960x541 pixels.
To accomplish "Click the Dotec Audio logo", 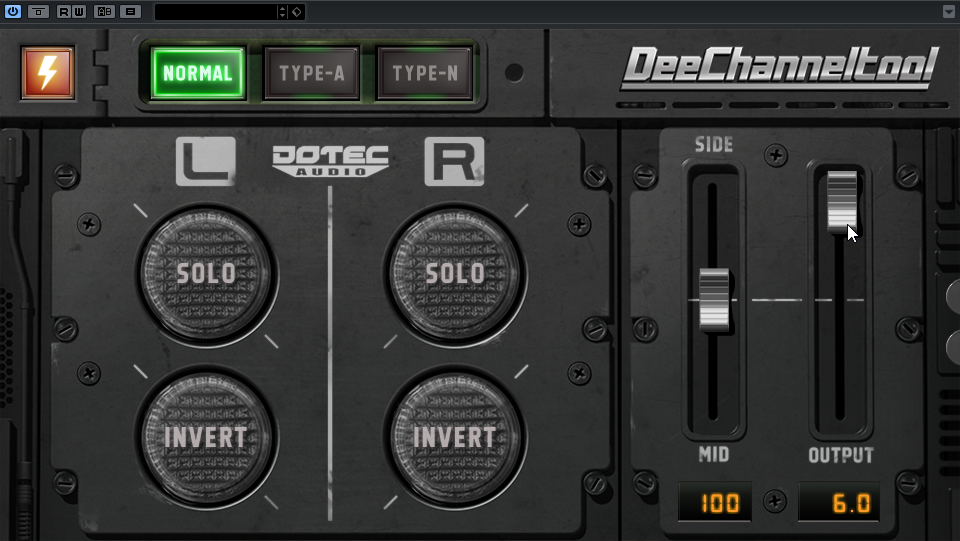I will [331, 161].
